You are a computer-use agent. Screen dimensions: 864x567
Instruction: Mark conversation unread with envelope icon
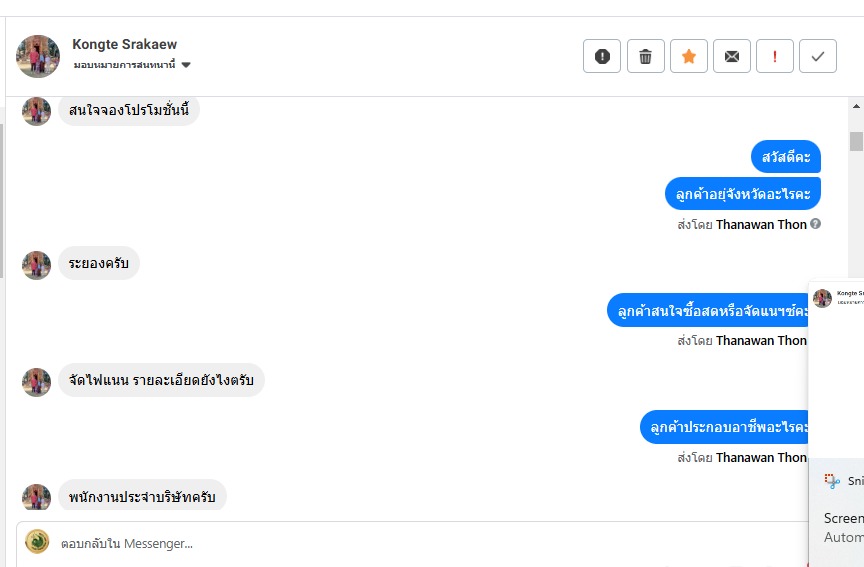coord(732,57)
